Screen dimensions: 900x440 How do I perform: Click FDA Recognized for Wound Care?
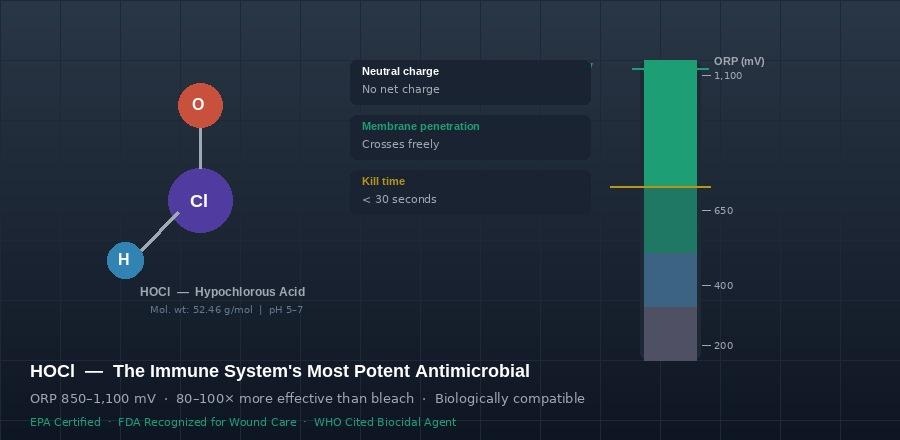207,422
